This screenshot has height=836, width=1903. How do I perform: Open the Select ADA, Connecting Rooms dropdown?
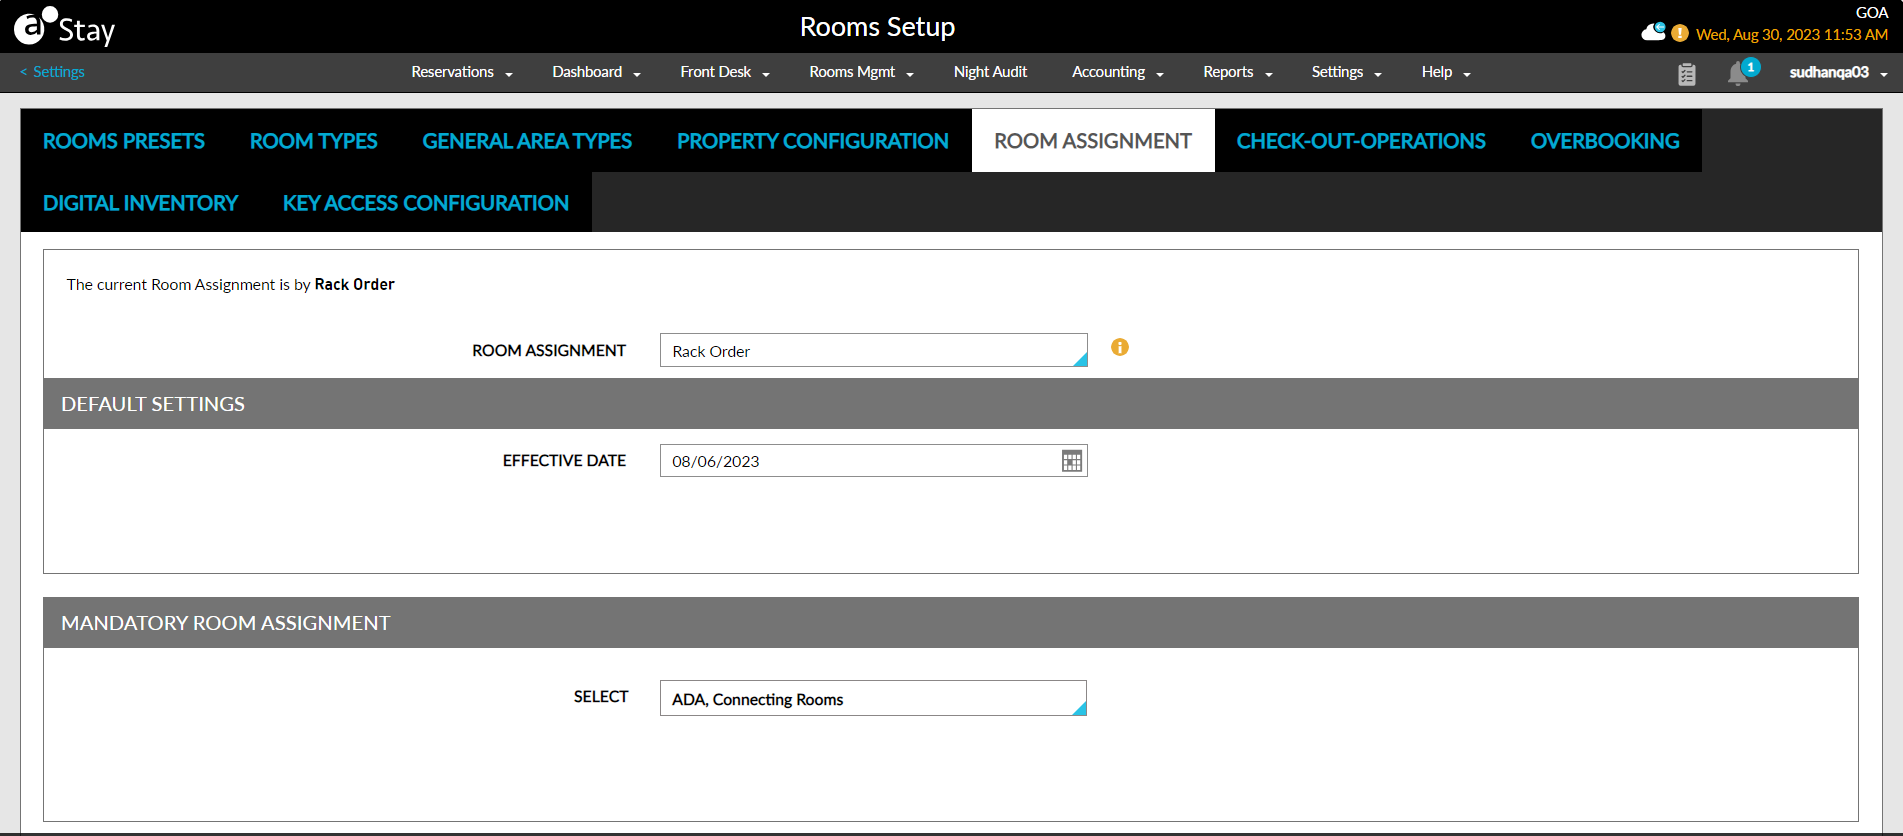pyautogui.click(x=873, y=698)
